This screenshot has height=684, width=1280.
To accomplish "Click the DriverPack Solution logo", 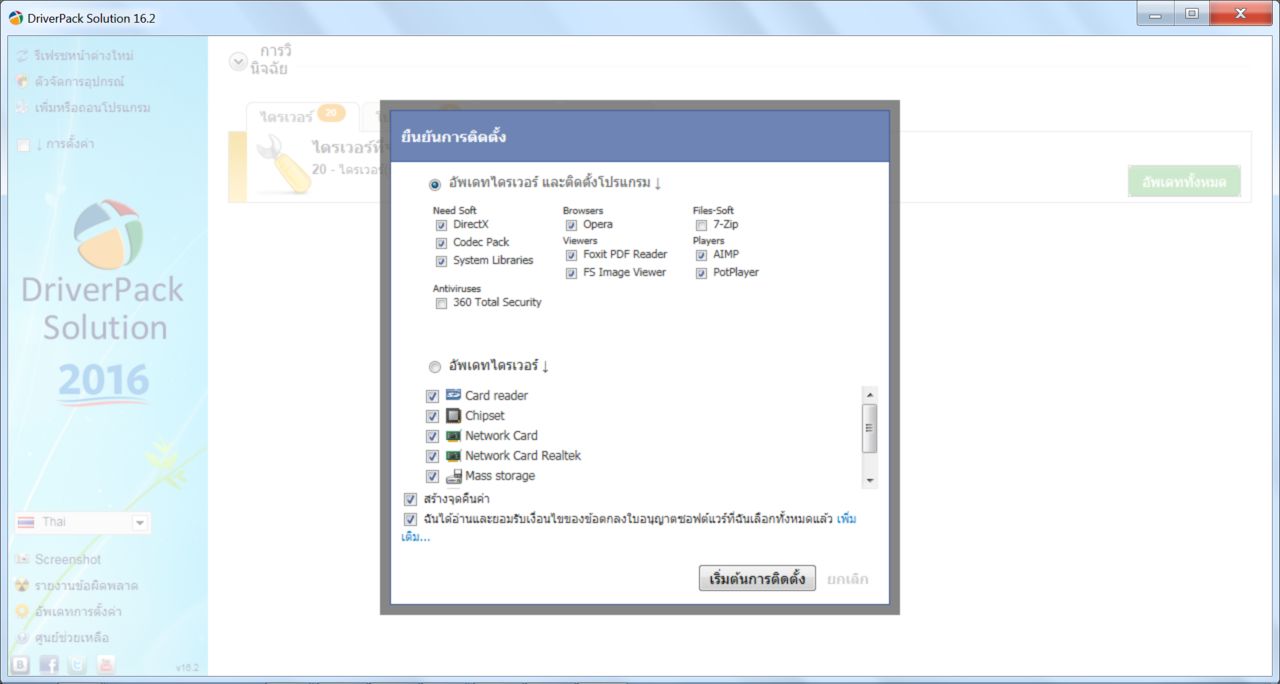I will [109, 235].
